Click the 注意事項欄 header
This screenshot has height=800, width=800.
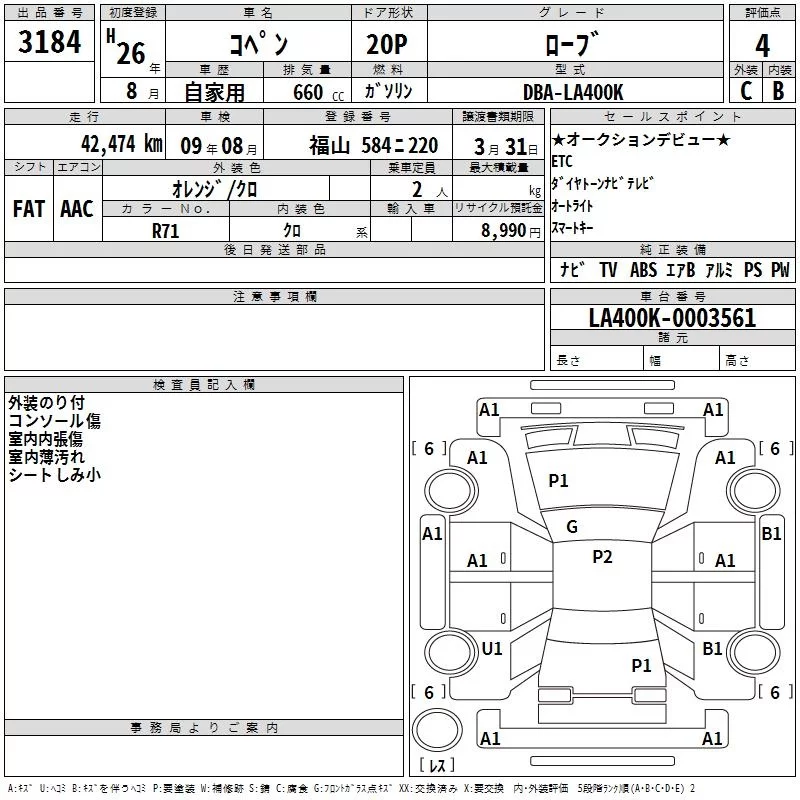pyautogui.click(x=274, y=296)
